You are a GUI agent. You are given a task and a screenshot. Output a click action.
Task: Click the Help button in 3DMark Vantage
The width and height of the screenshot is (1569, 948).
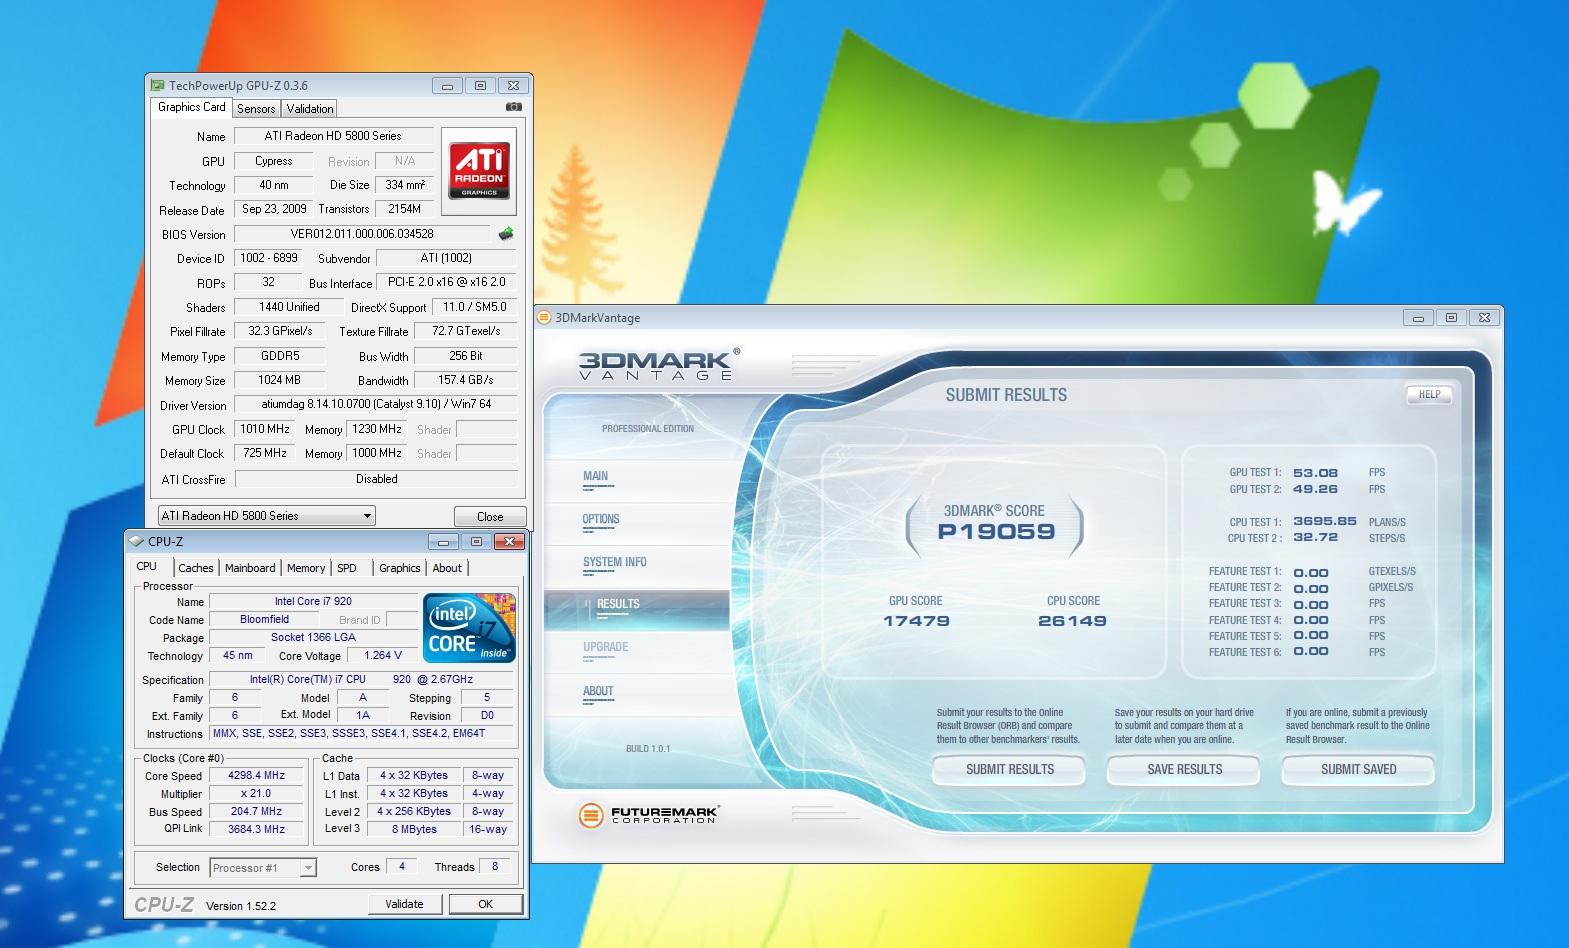[x=1430, y=394]
